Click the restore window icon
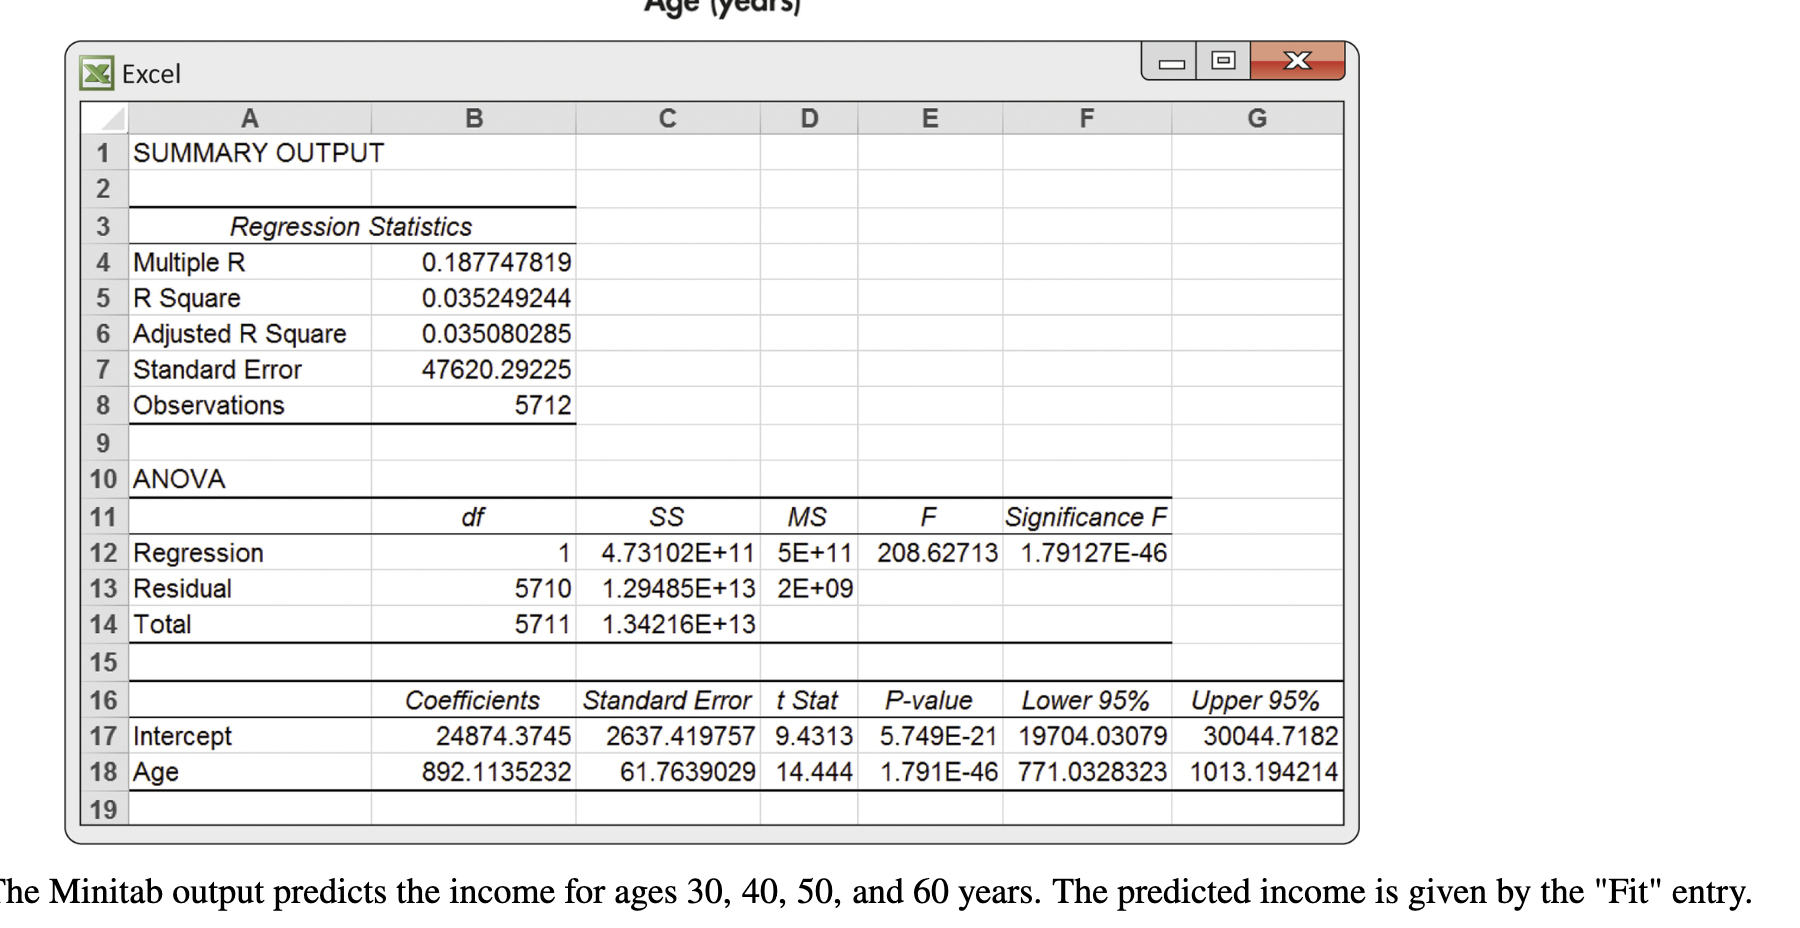Screen dimensions: 1800x928 click(1221, 60)
